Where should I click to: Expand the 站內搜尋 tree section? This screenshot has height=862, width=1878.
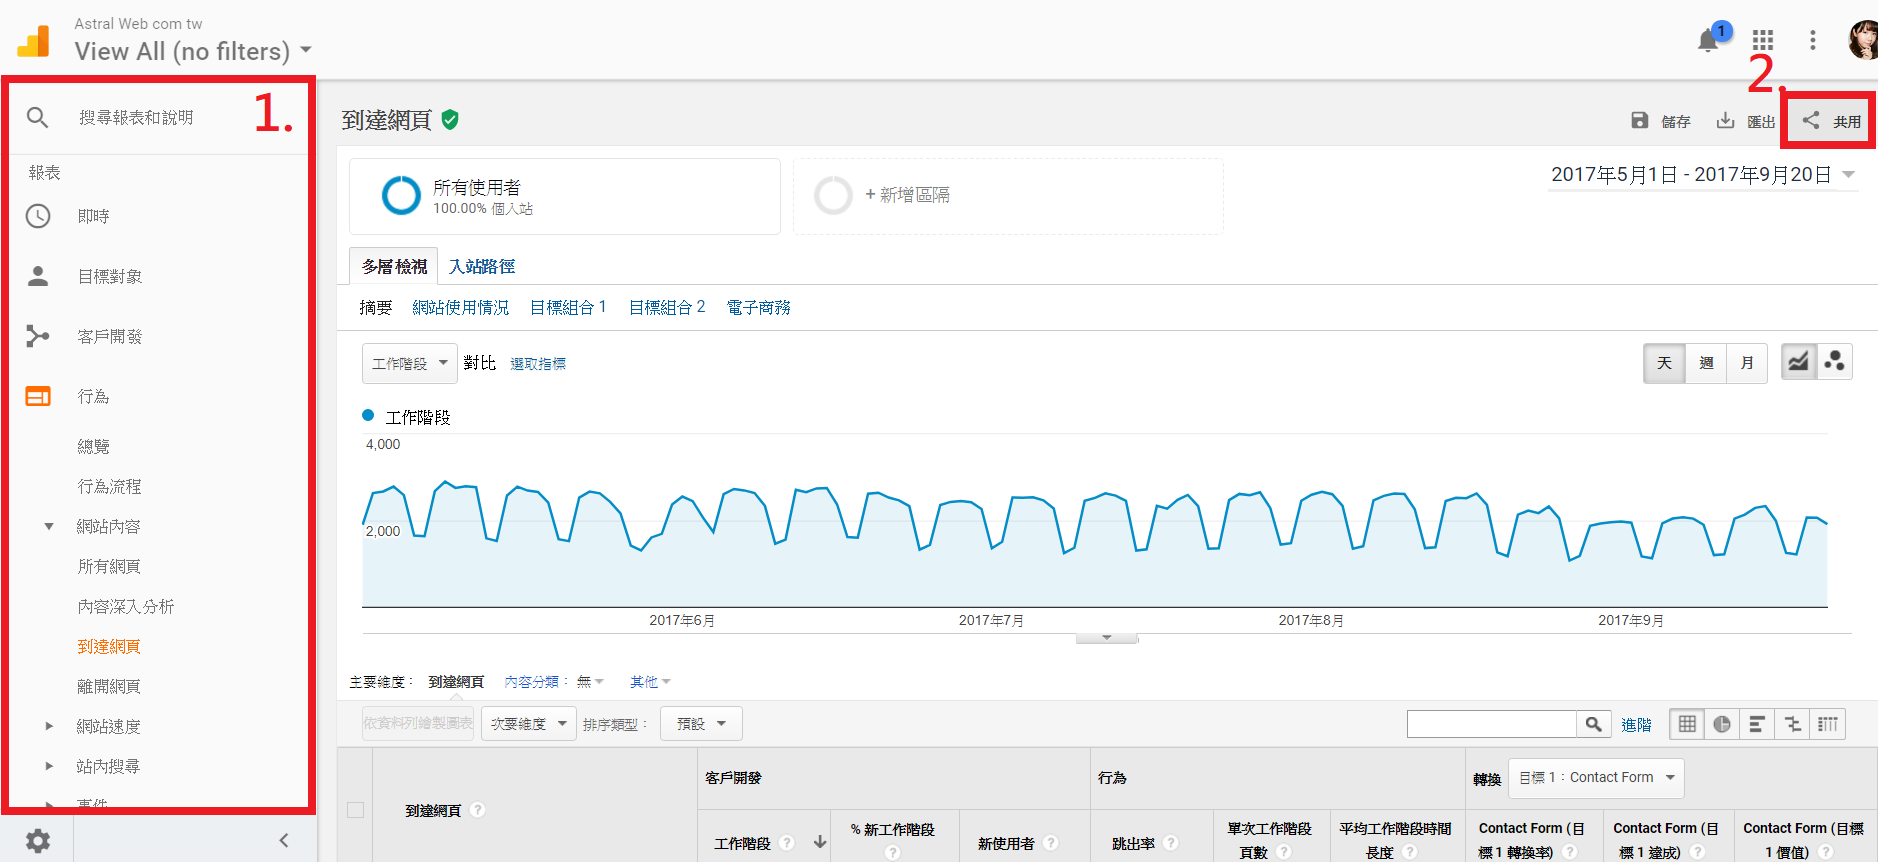pyautogui.click(x=48, y=766)
